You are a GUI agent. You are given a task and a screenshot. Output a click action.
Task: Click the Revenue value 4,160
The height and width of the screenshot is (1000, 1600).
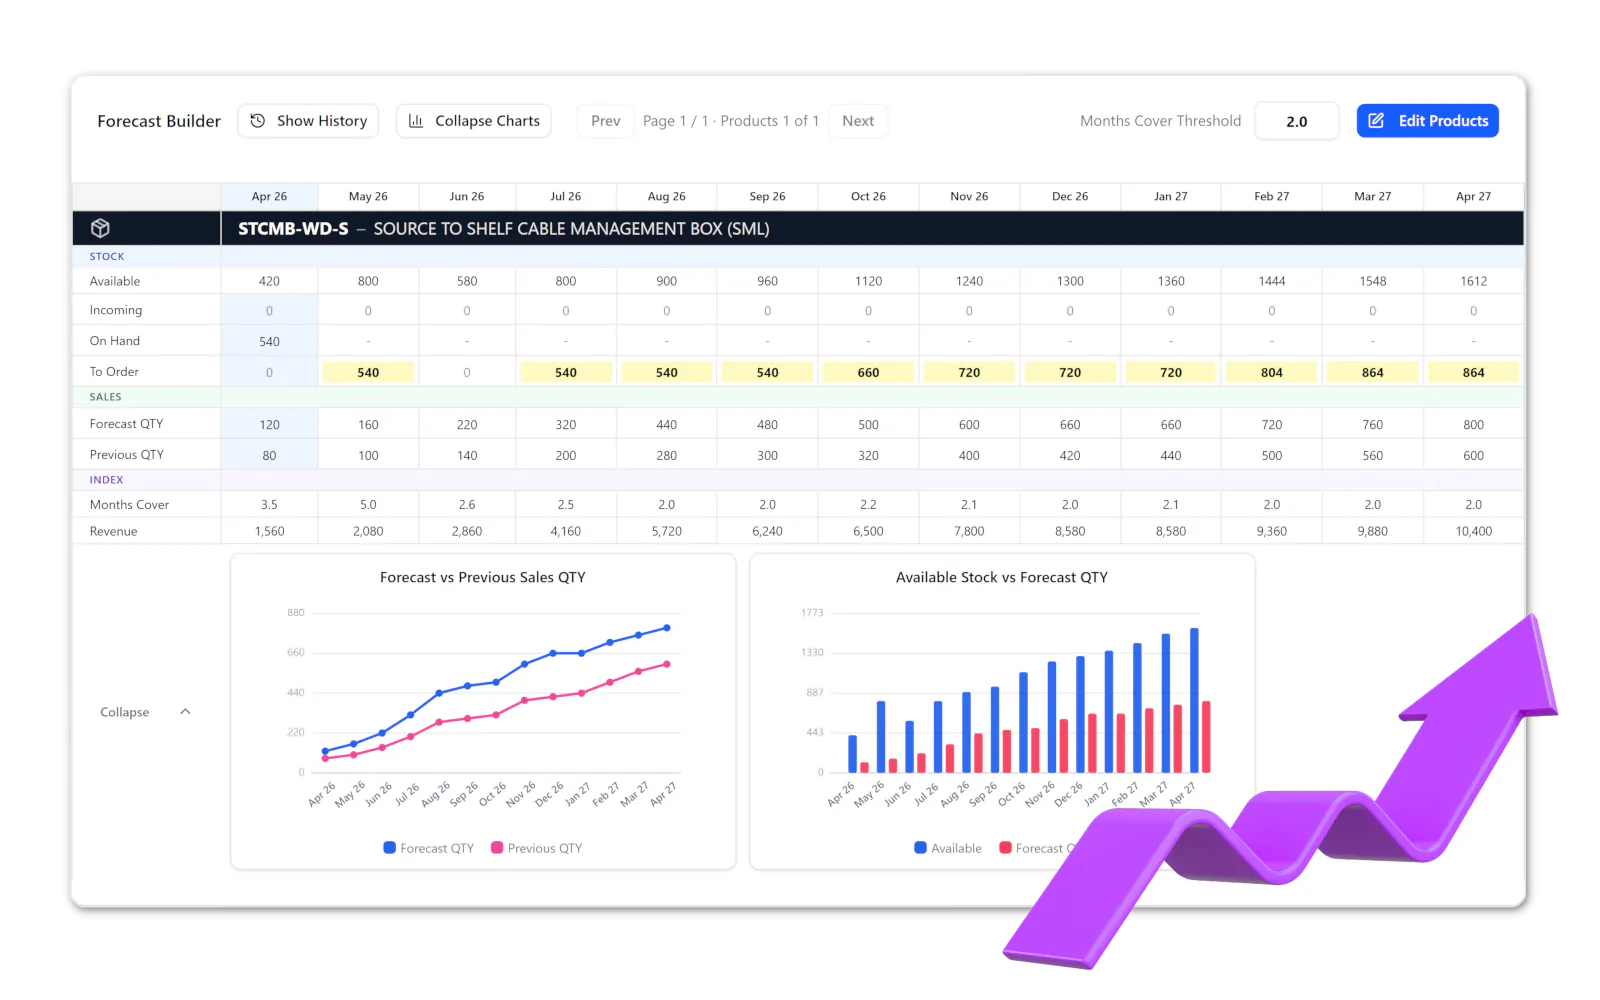(566, 531)
